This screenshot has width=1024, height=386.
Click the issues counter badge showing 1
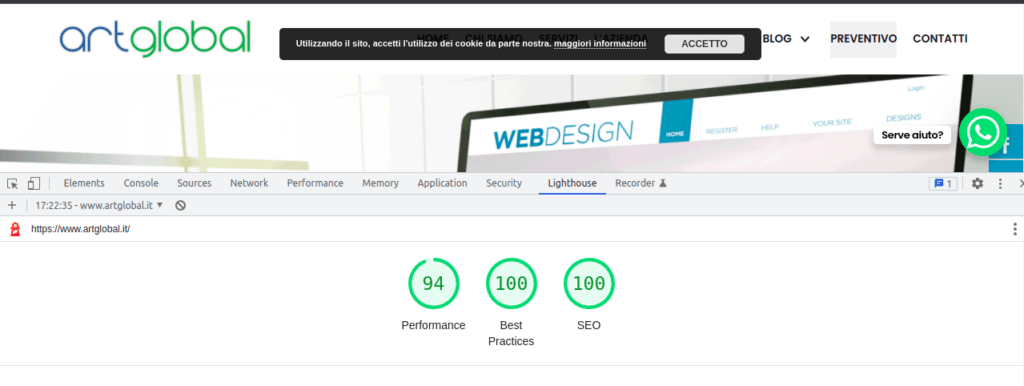pos(943,184)
